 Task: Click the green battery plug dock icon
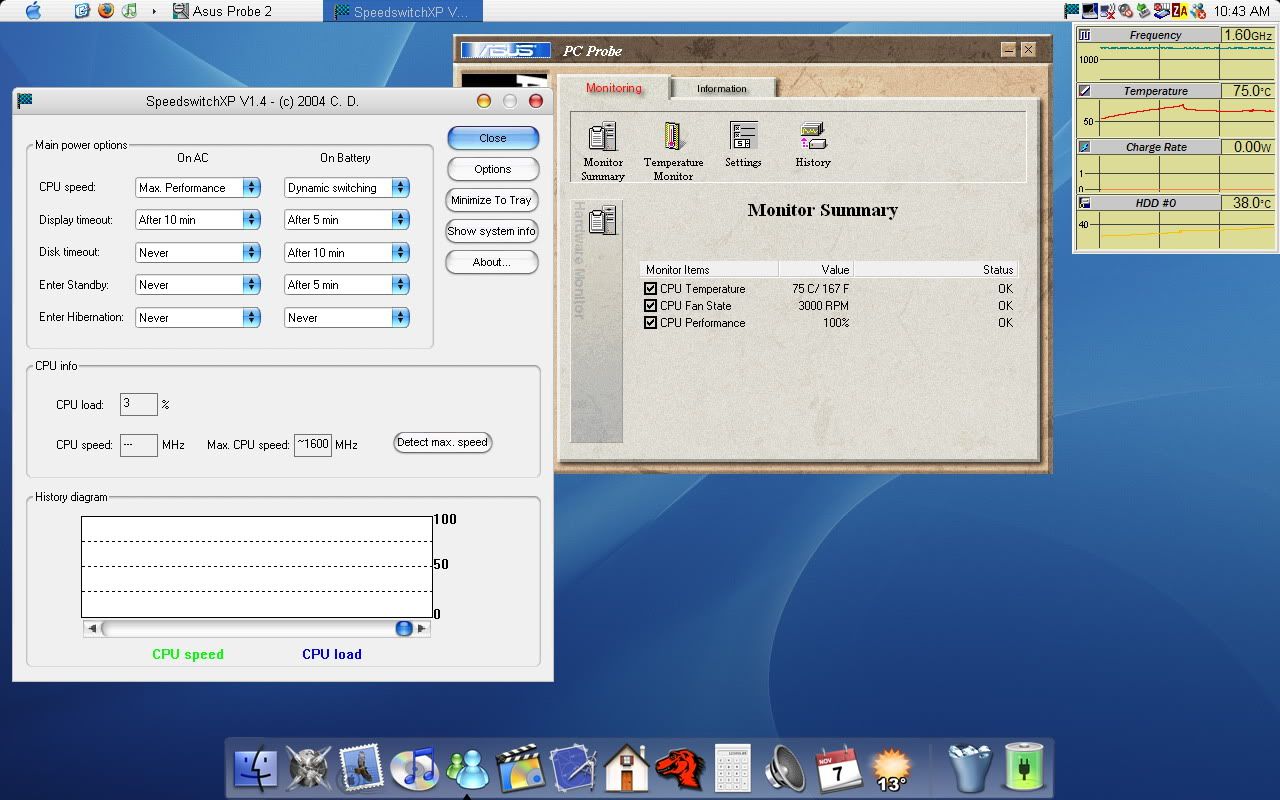(1023, 768)
